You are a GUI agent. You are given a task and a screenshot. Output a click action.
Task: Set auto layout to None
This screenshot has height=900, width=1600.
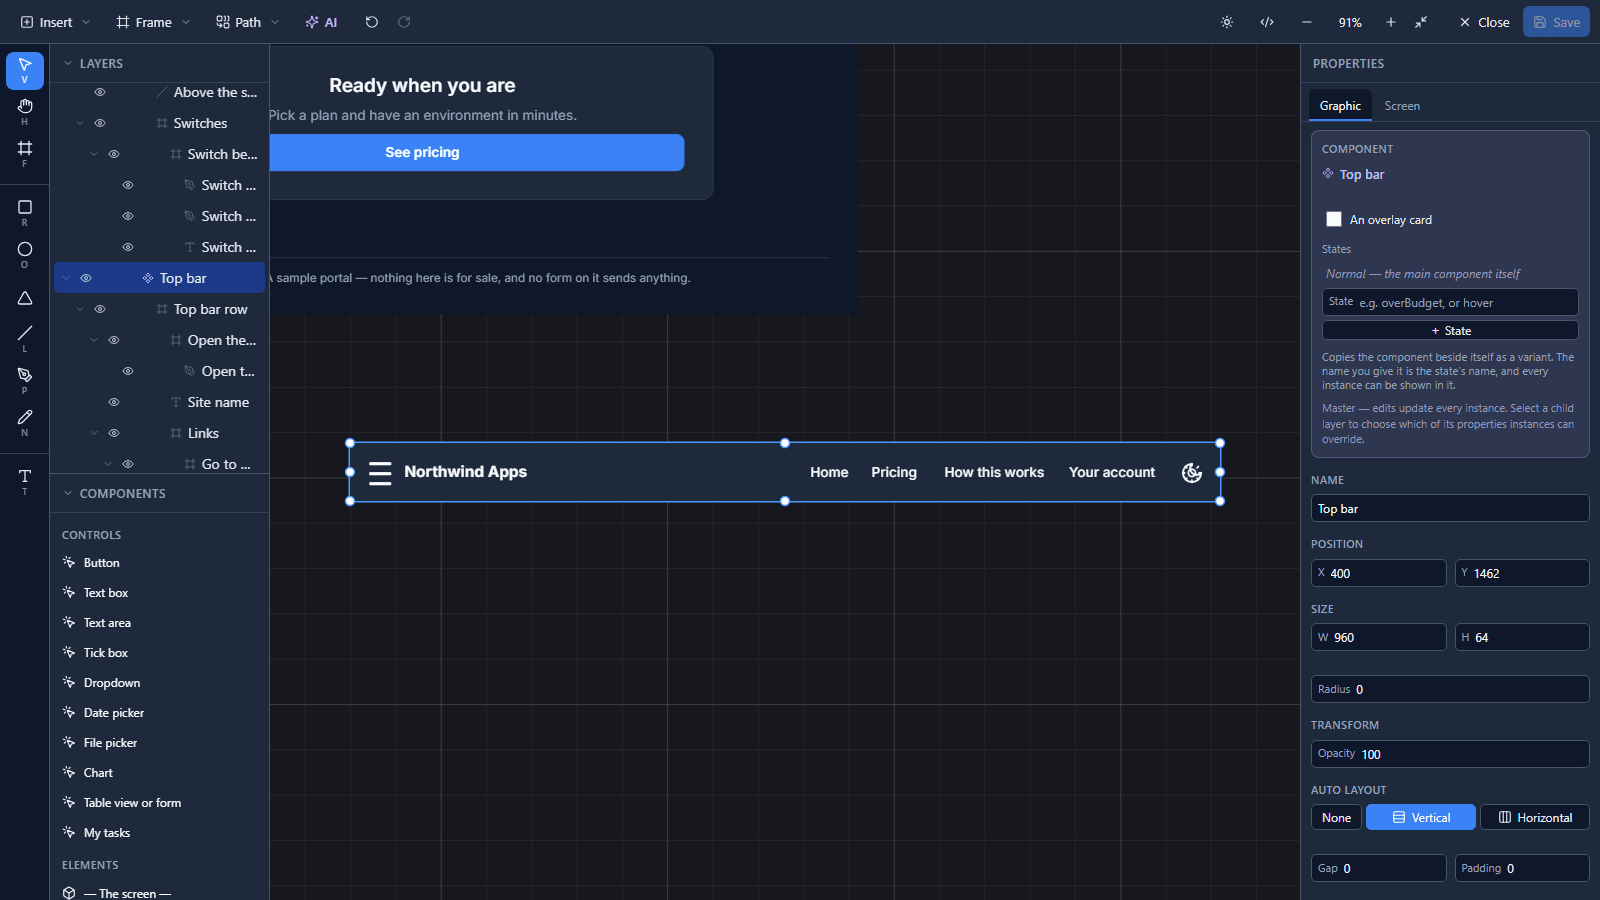pyautogui.click(x=1336, y=817)
